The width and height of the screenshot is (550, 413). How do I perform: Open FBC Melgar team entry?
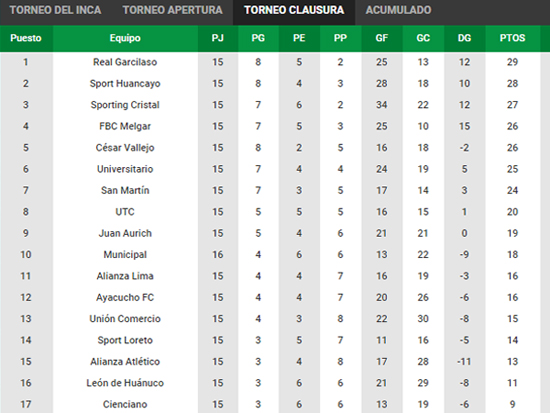pos(125,126)
